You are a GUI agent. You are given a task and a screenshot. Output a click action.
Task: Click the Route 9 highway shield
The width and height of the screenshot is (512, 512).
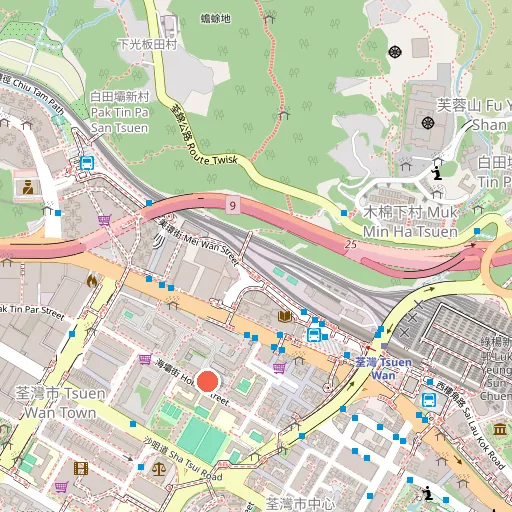click(x=232, y=205)
